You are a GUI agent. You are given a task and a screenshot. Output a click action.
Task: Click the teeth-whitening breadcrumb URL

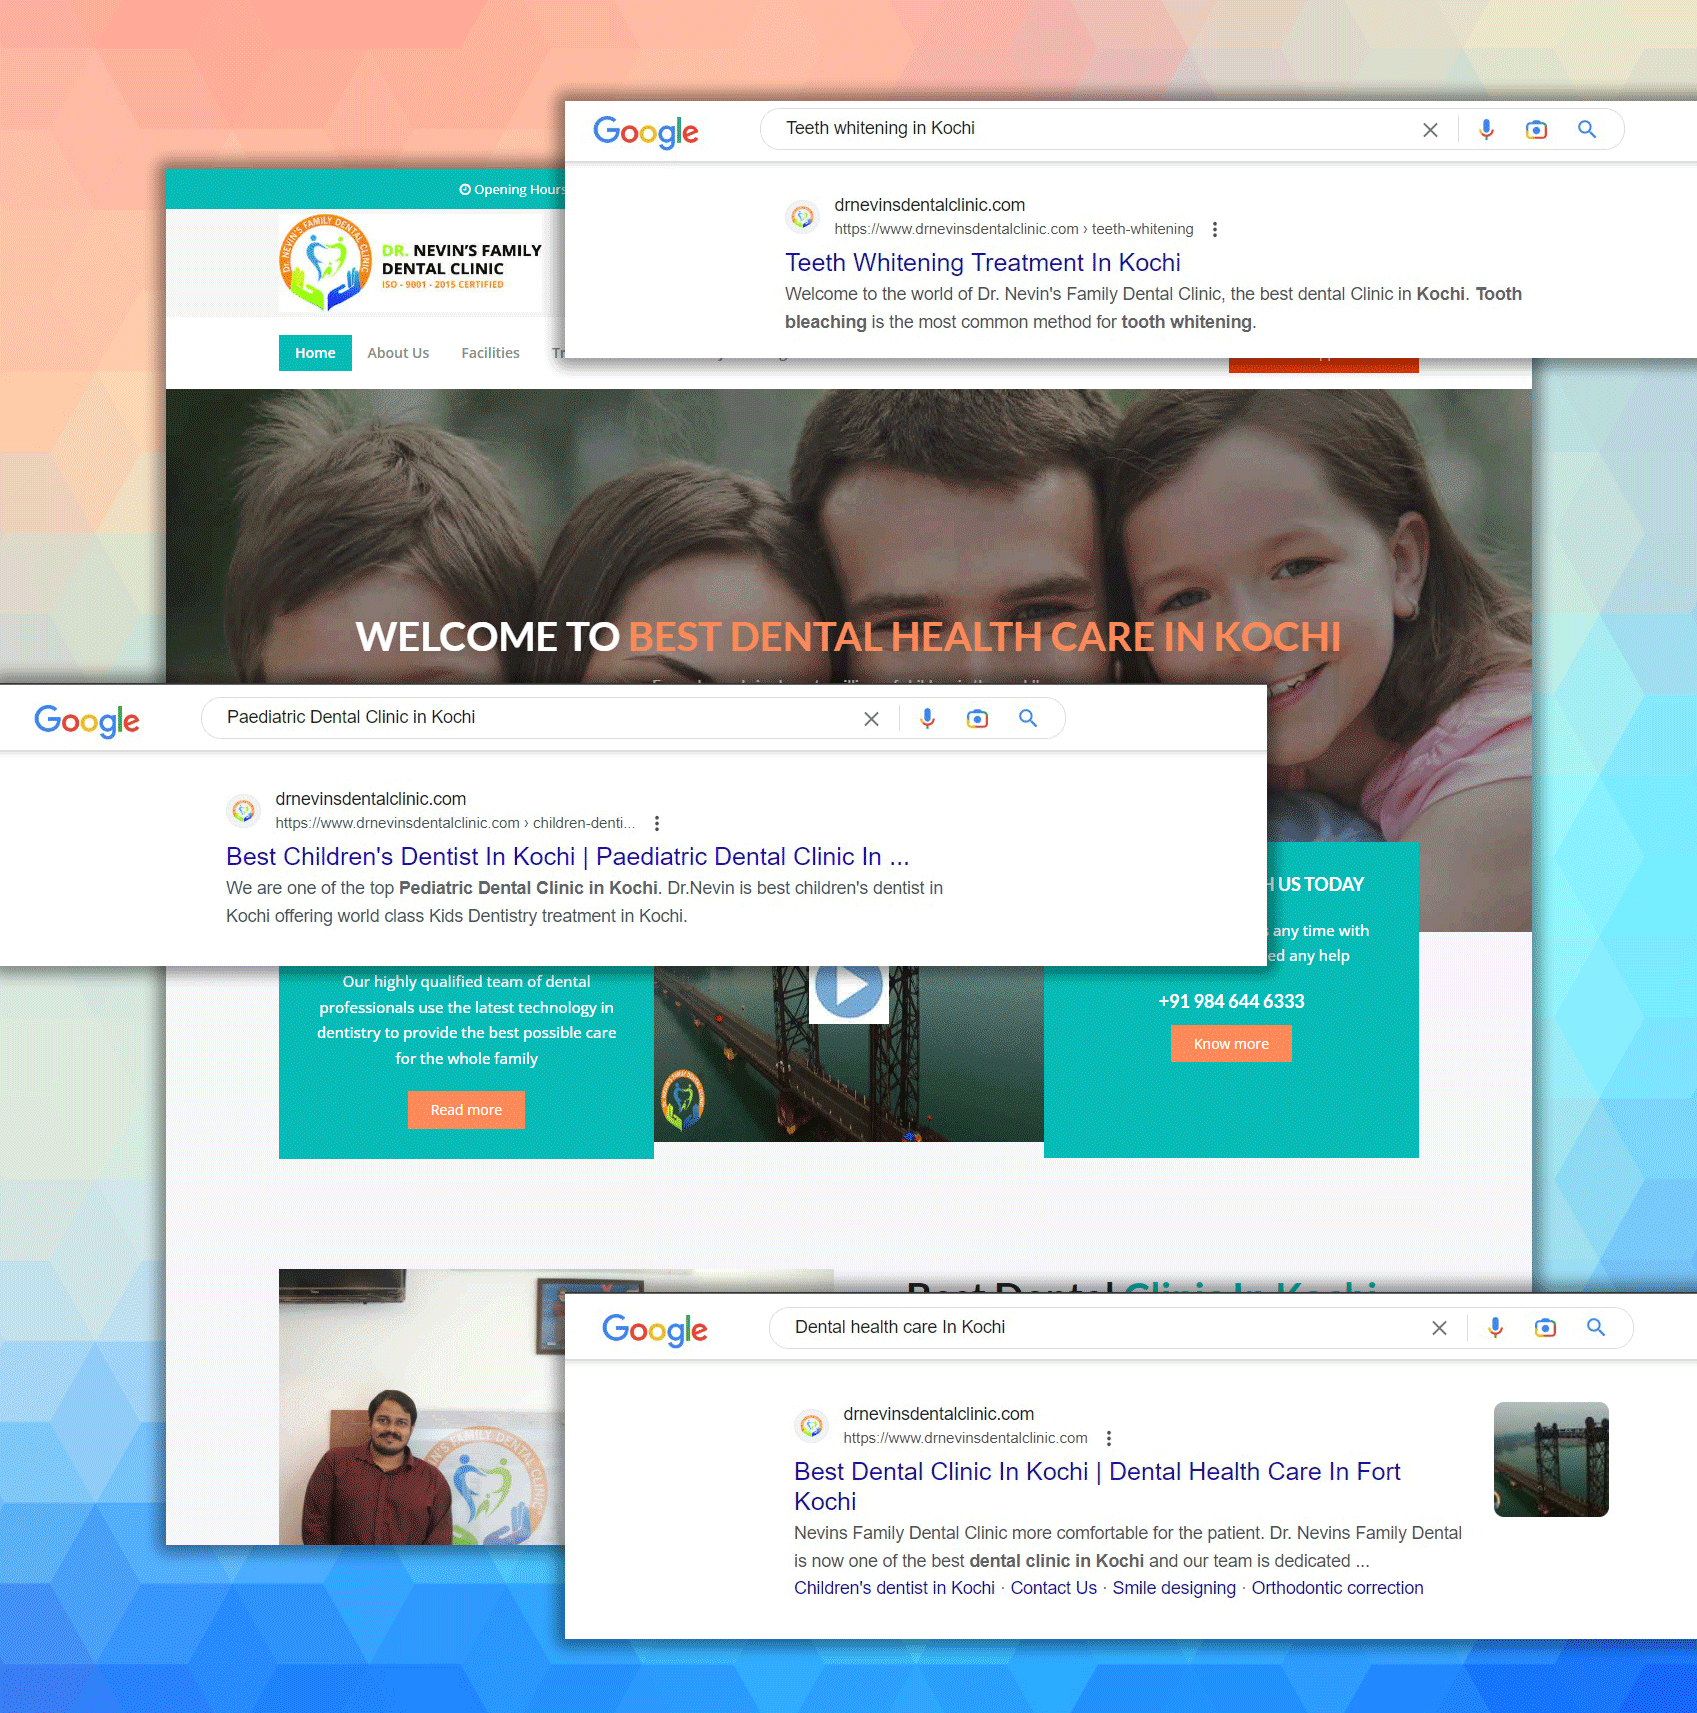click(x=1014, y=229)
